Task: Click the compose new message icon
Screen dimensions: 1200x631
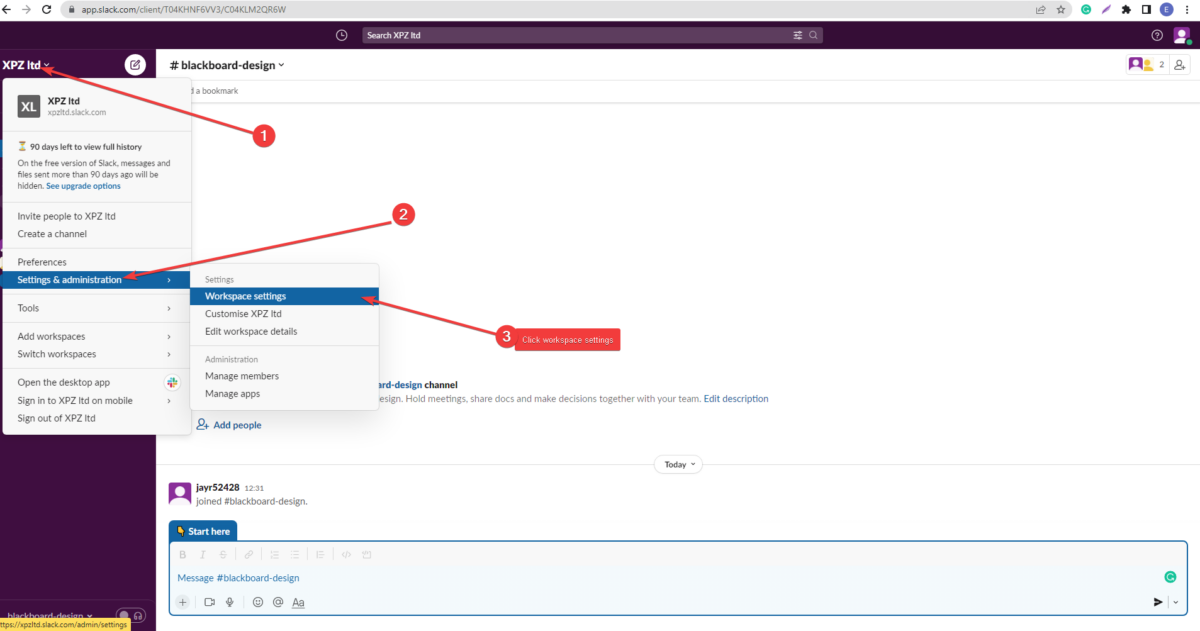Action: 135,65
